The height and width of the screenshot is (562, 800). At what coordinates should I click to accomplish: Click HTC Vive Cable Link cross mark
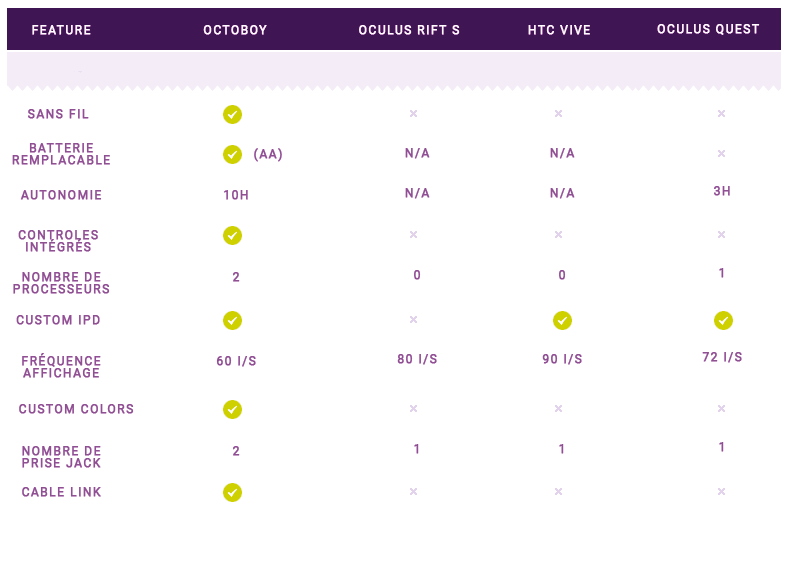(x=559, y=491)
